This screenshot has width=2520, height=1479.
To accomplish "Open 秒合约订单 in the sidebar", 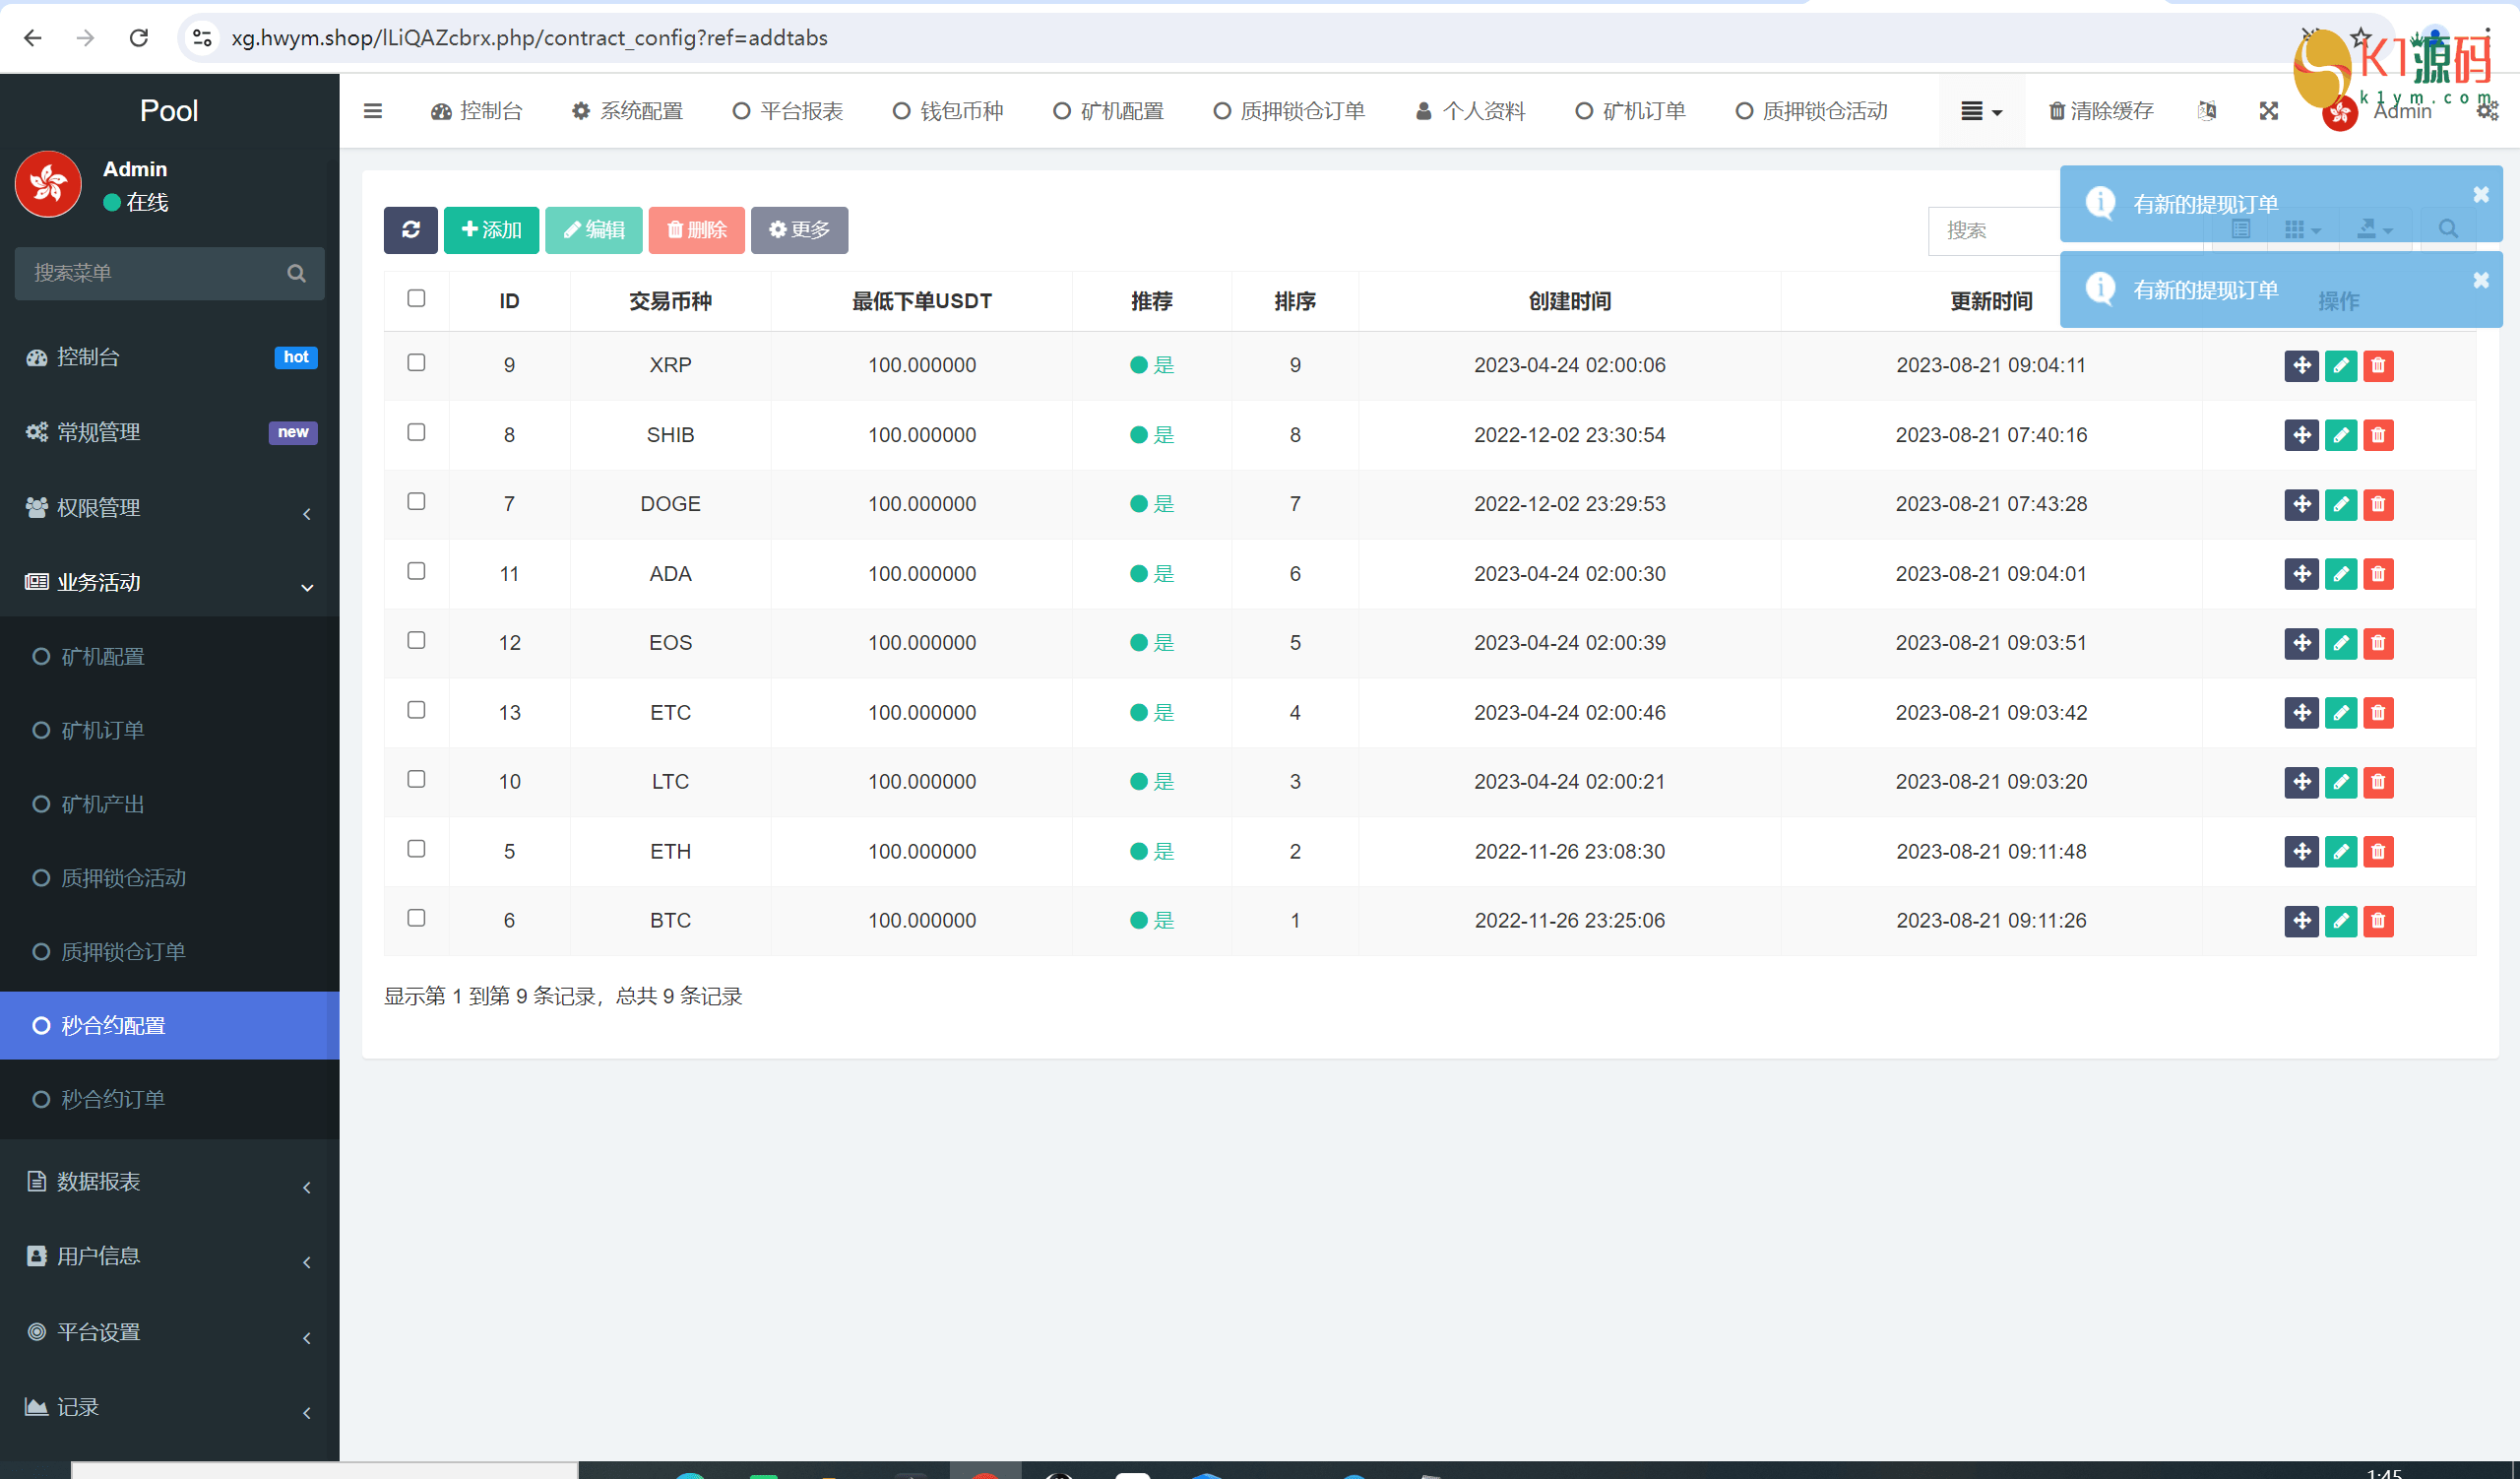I will 113,1099.
